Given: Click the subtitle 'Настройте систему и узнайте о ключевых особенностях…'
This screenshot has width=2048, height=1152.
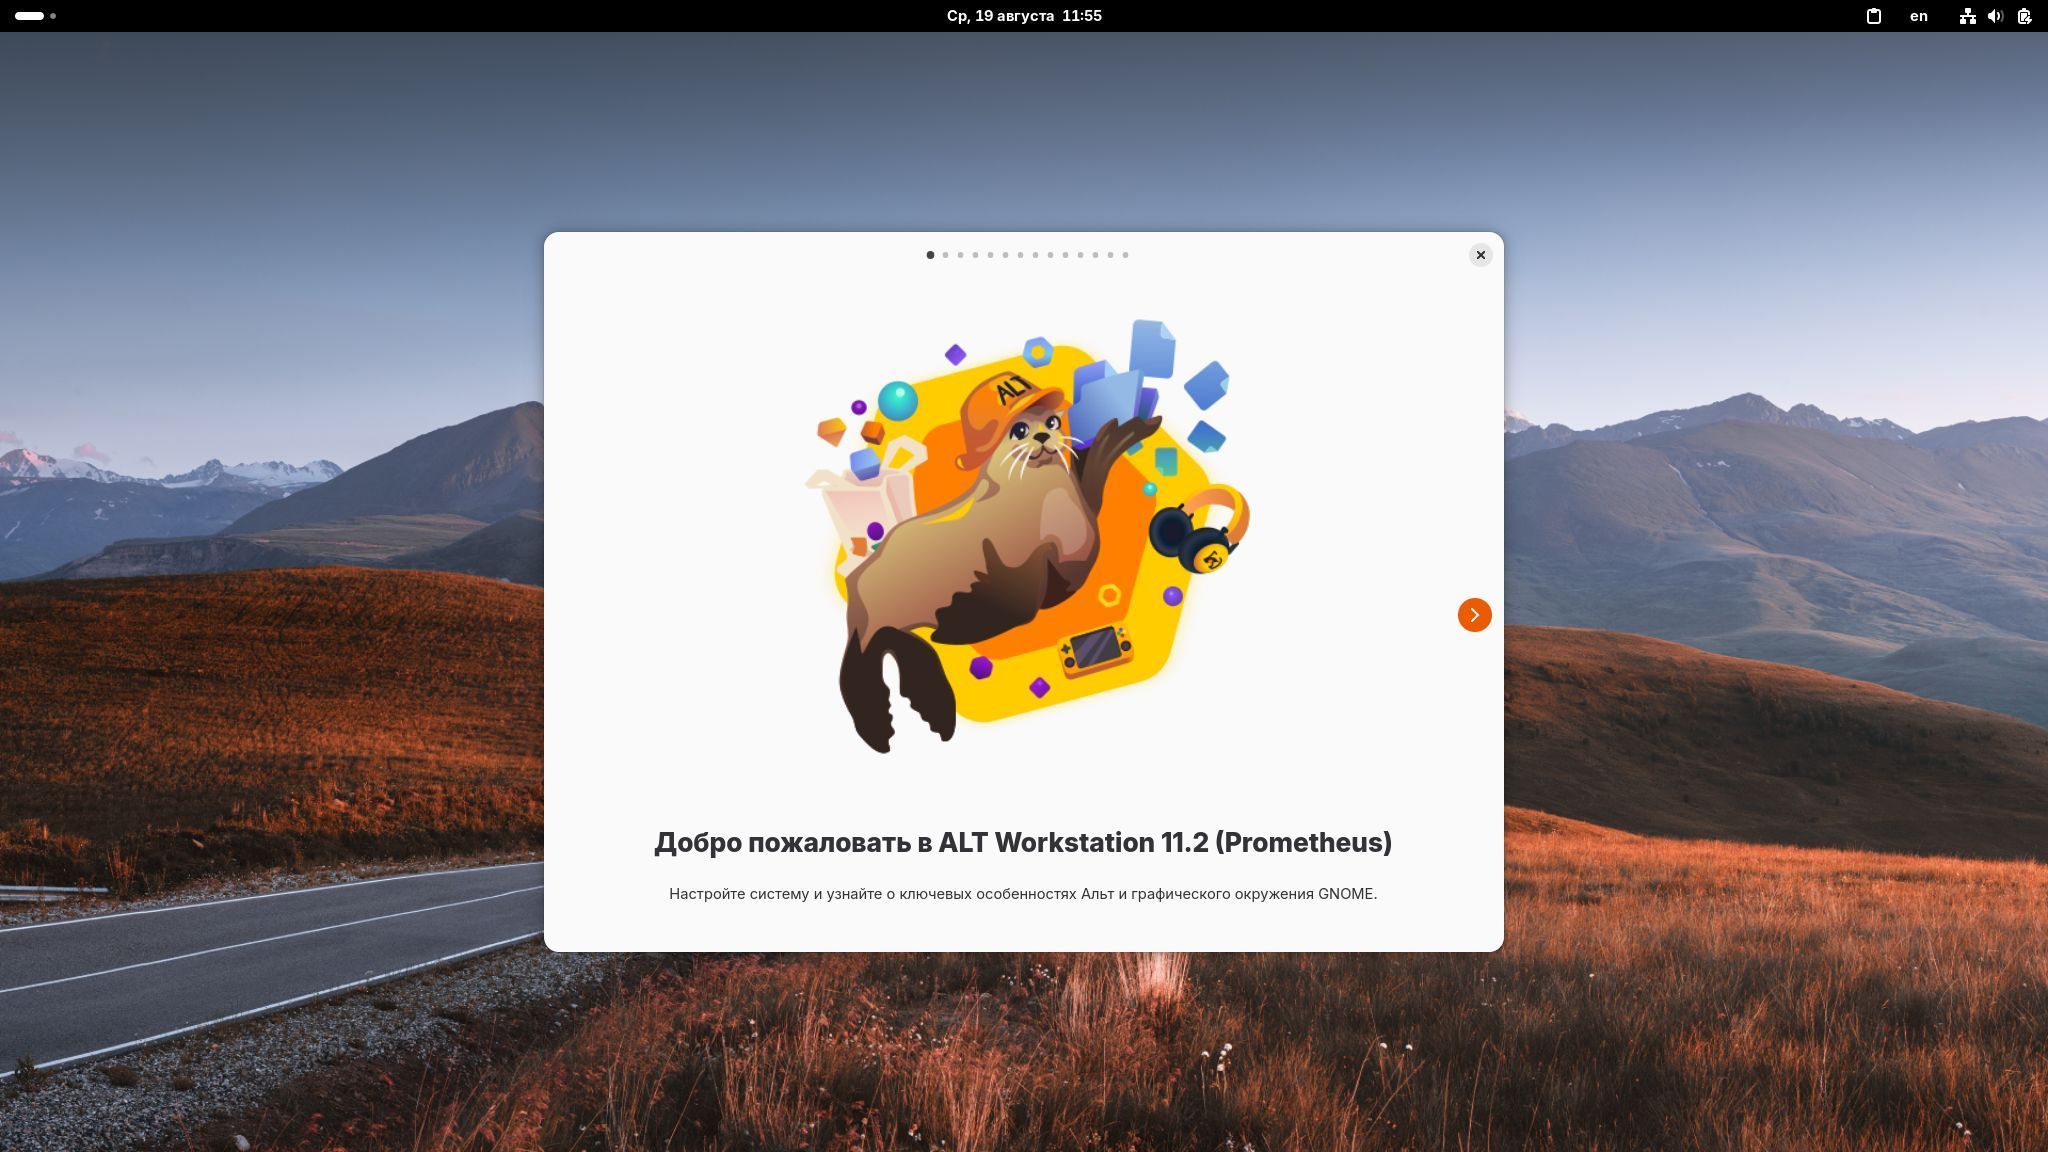Looking at the screenshot, I should point(1023,894).
